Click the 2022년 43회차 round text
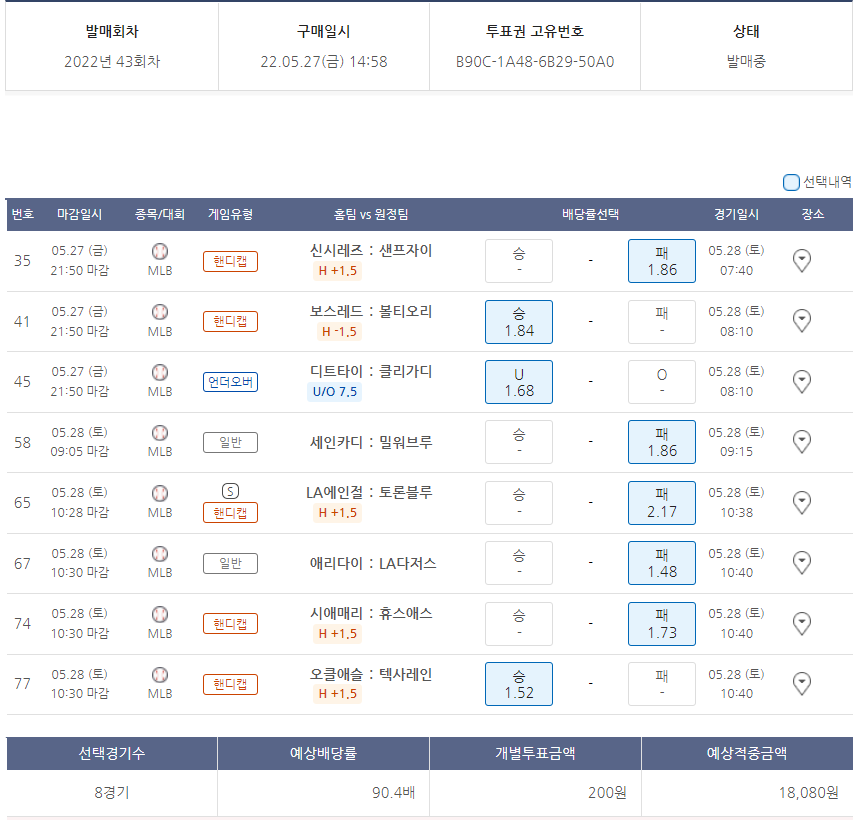The height and width of the screenshot is (820, 868). (112, 61)
